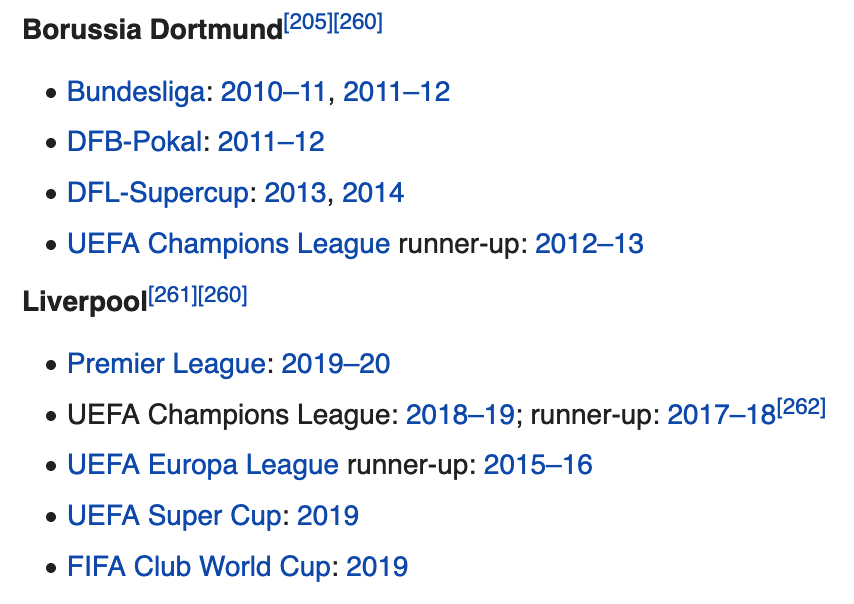The width and height of the screenshot is (854, 604).
Task: Open the Bundesliga link
Action: 136,91
